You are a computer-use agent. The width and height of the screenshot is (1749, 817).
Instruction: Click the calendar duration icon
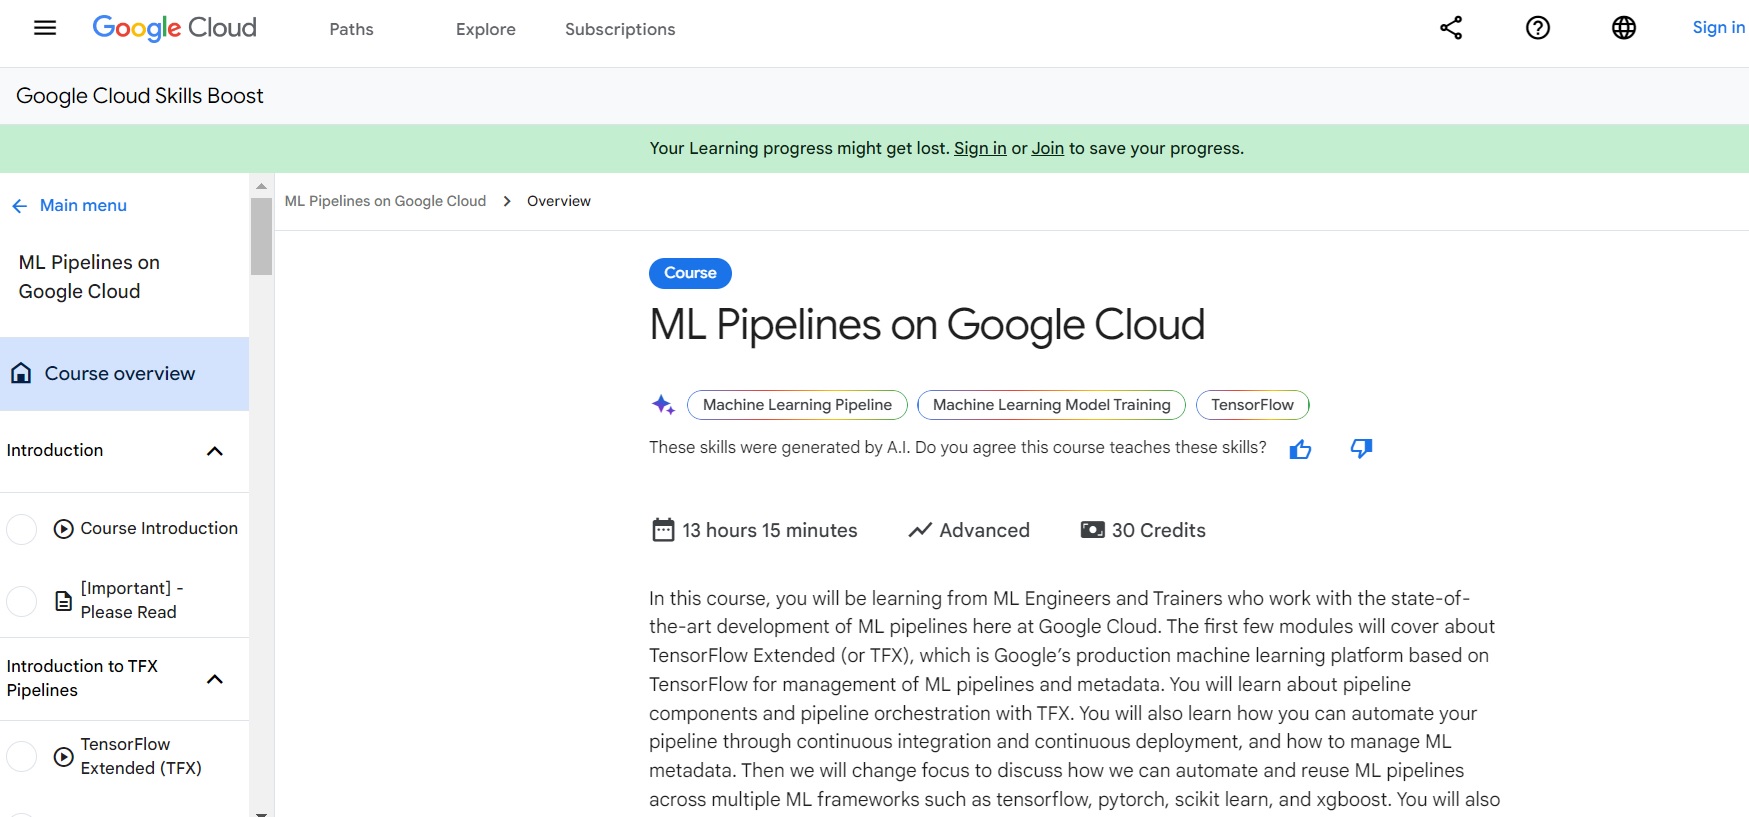[x=663, y=530]
